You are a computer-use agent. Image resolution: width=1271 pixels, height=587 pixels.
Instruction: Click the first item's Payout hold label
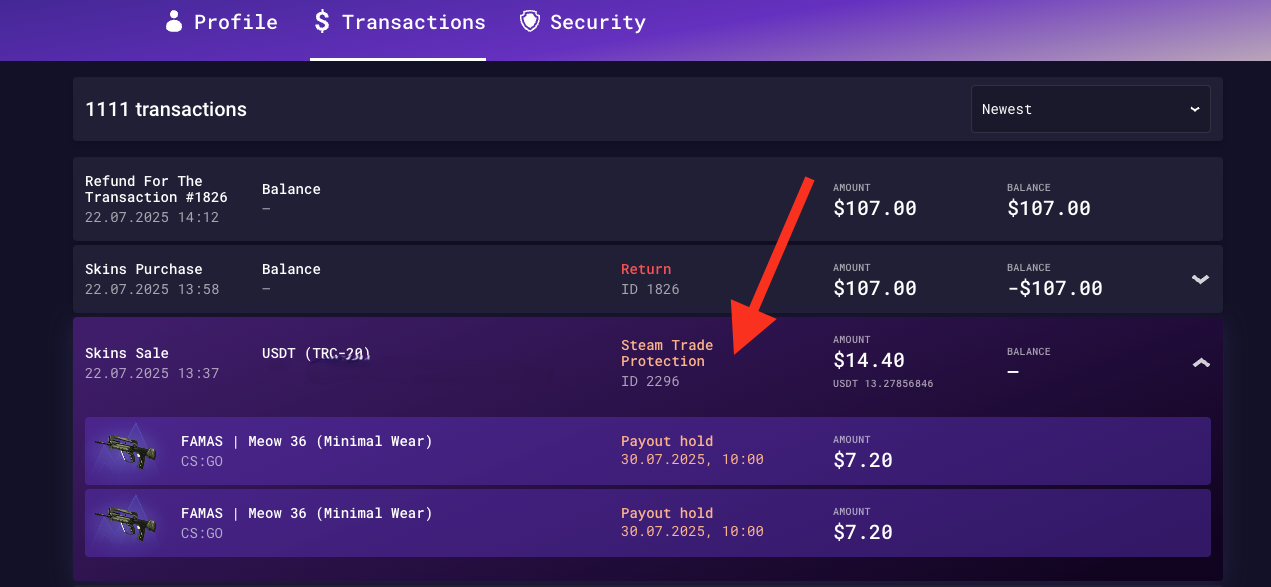tap(667, 441)
